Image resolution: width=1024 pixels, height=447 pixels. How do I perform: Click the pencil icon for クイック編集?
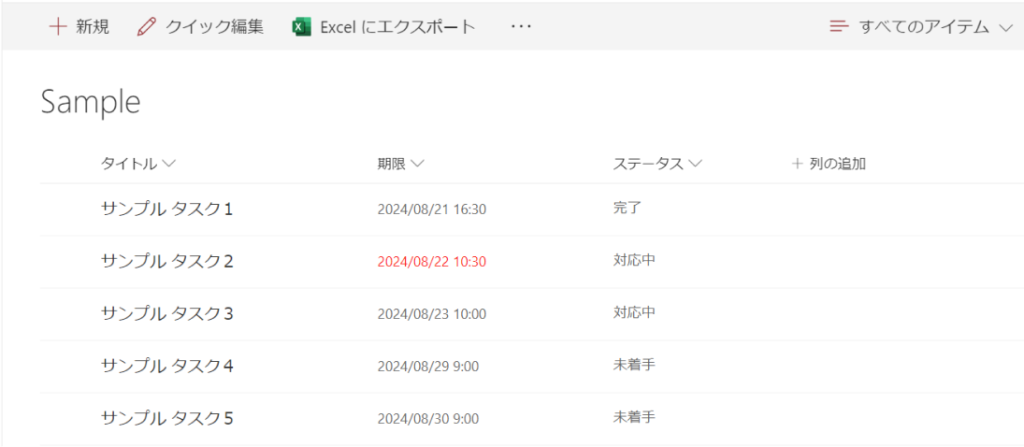click(147, 27)
